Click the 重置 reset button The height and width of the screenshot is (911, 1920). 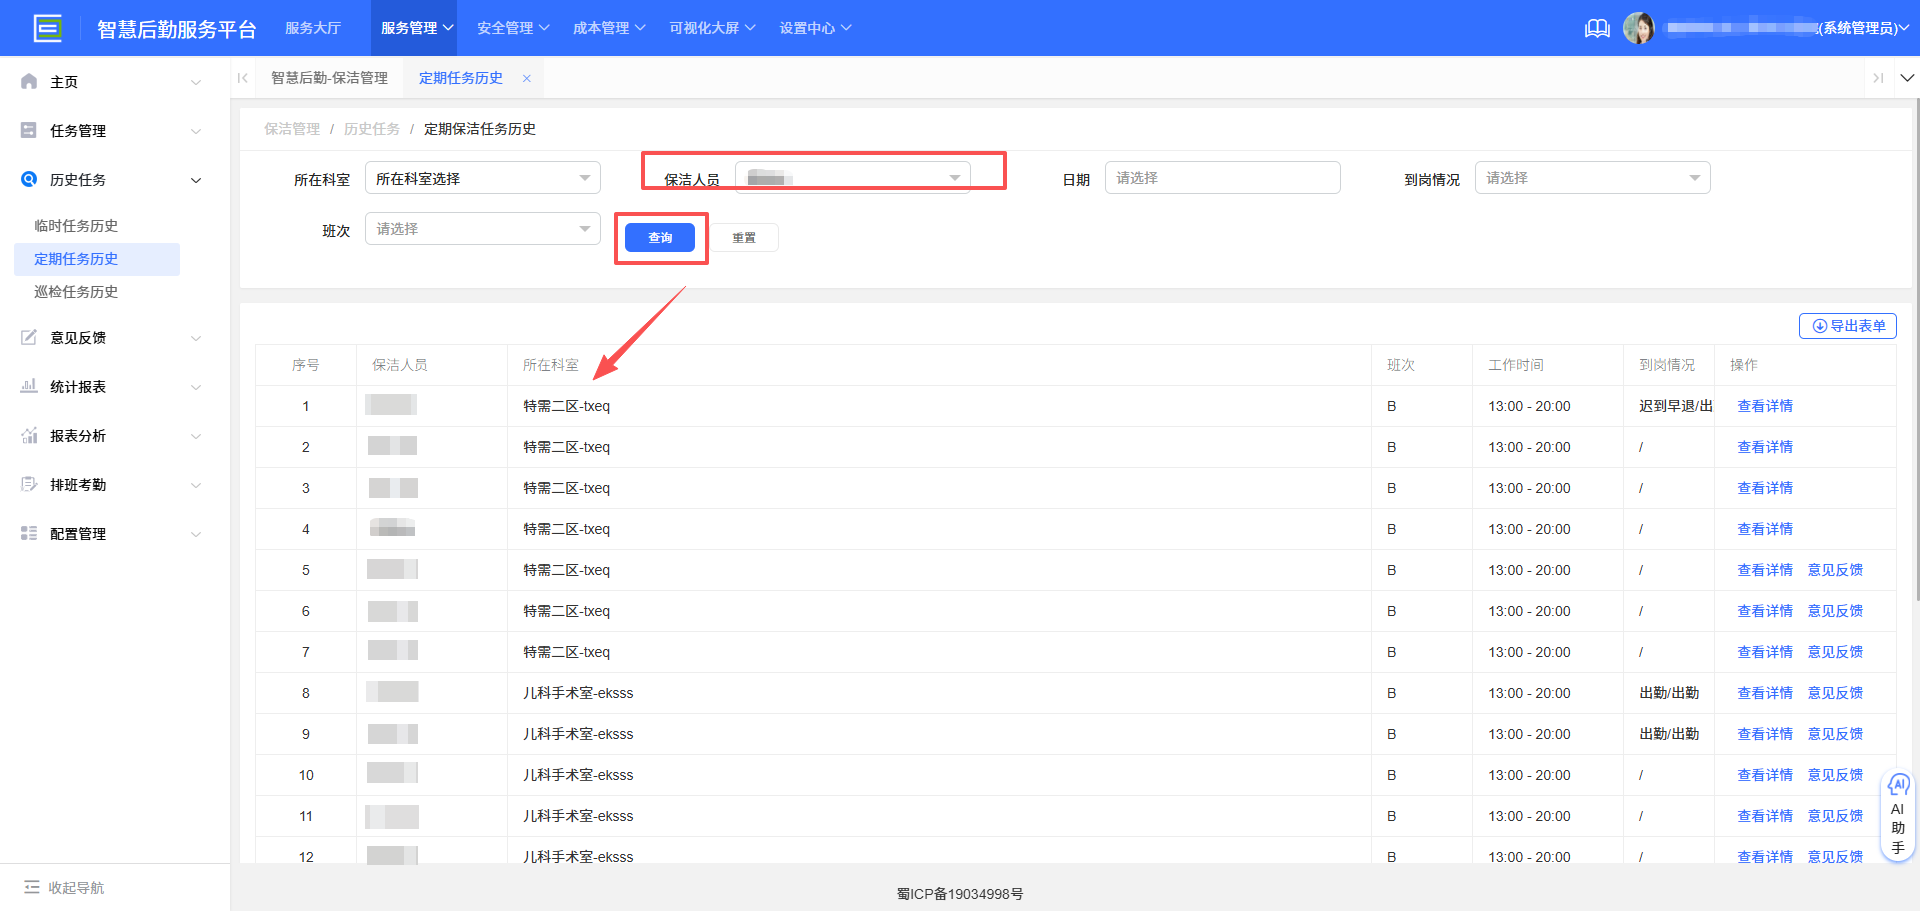[744, 237]
